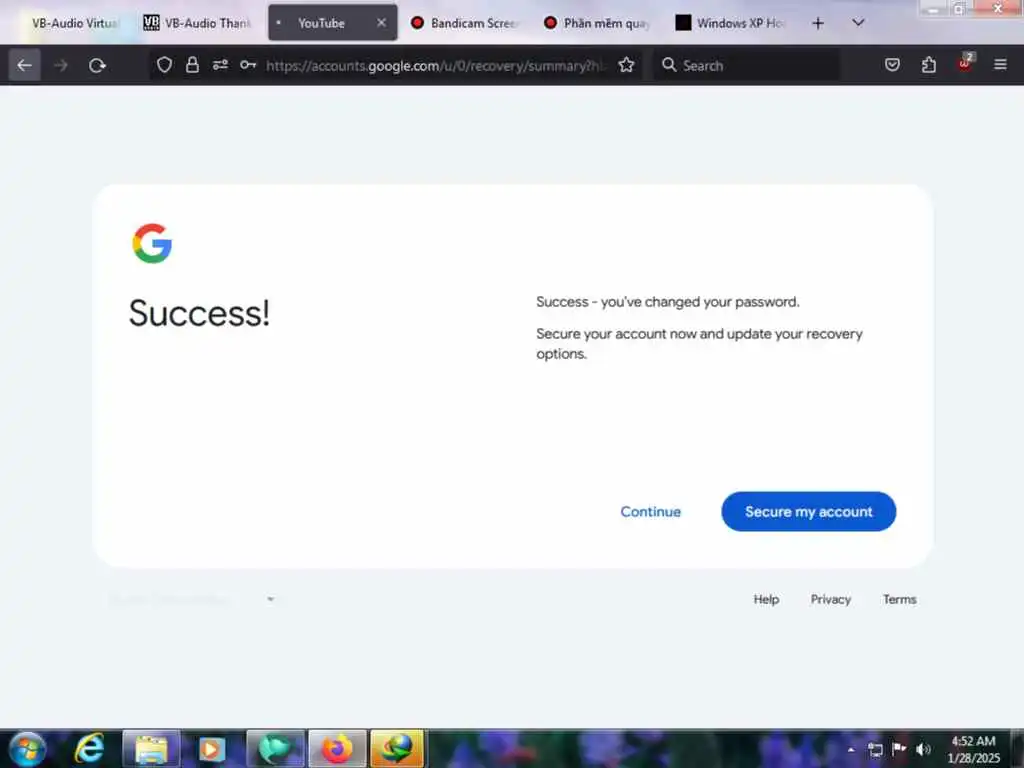
Task: Open the Help link in footer
Action: point(766,599)
